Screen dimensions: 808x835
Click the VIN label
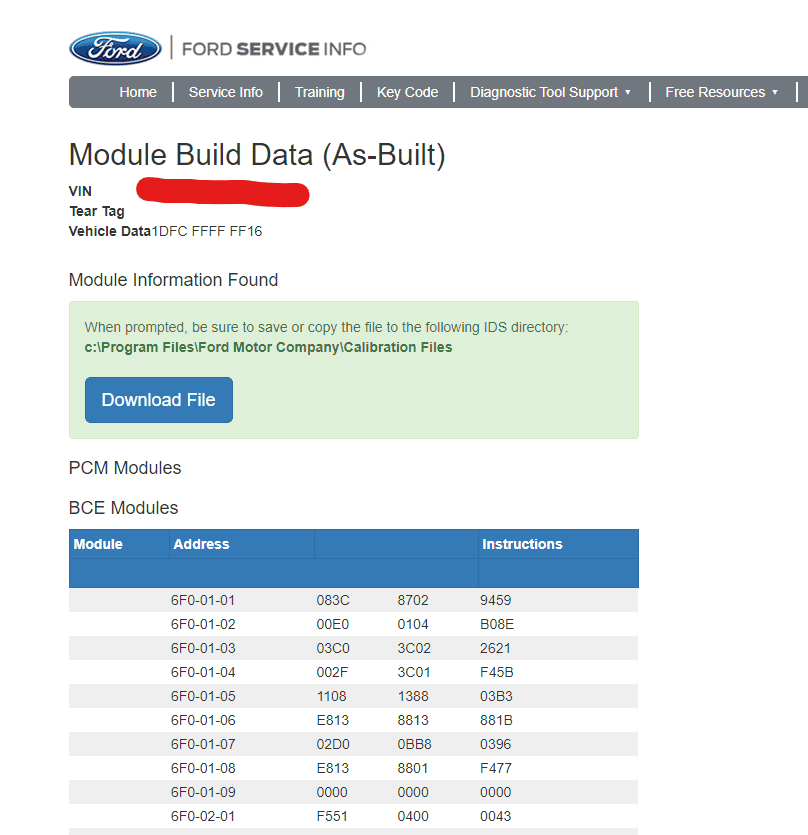coord(80,191)
